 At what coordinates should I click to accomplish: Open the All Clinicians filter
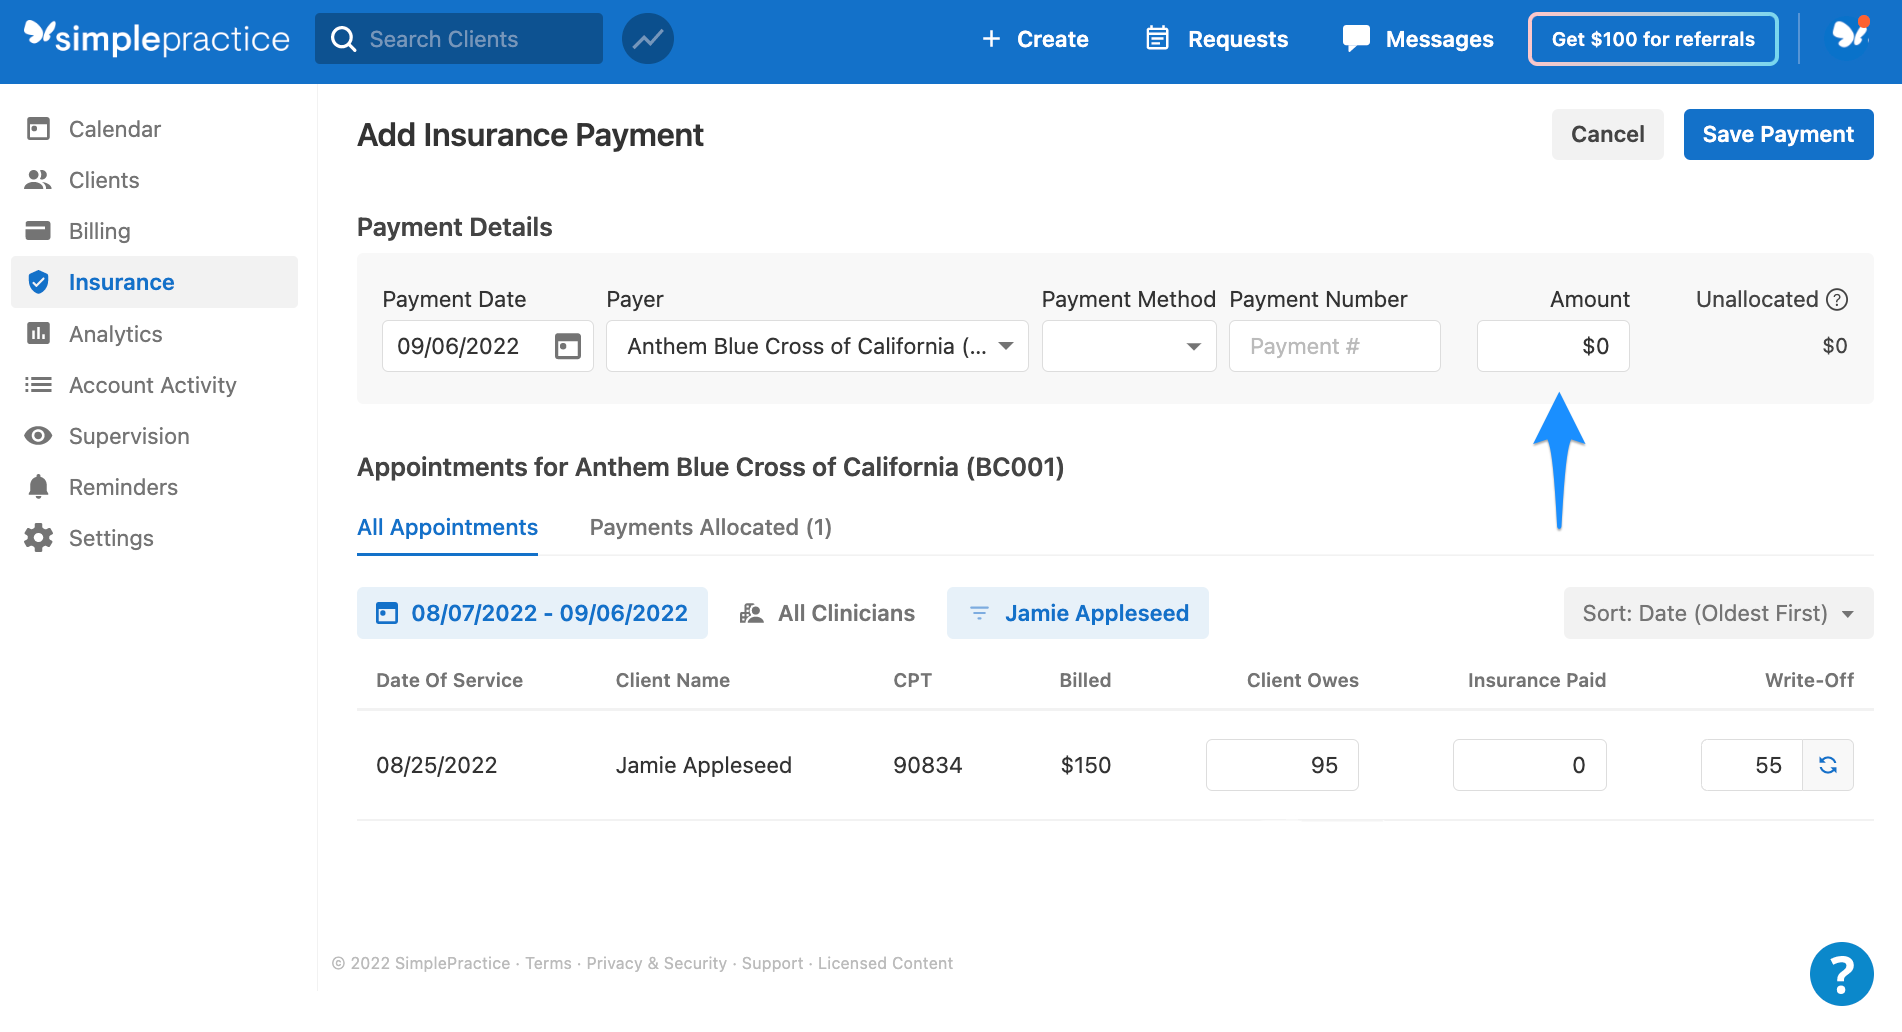pyautogui.click(x=827, y=613)
